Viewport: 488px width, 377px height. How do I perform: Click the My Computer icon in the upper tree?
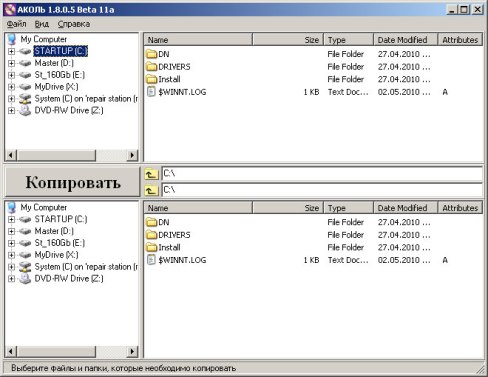[x=12, y=39]
